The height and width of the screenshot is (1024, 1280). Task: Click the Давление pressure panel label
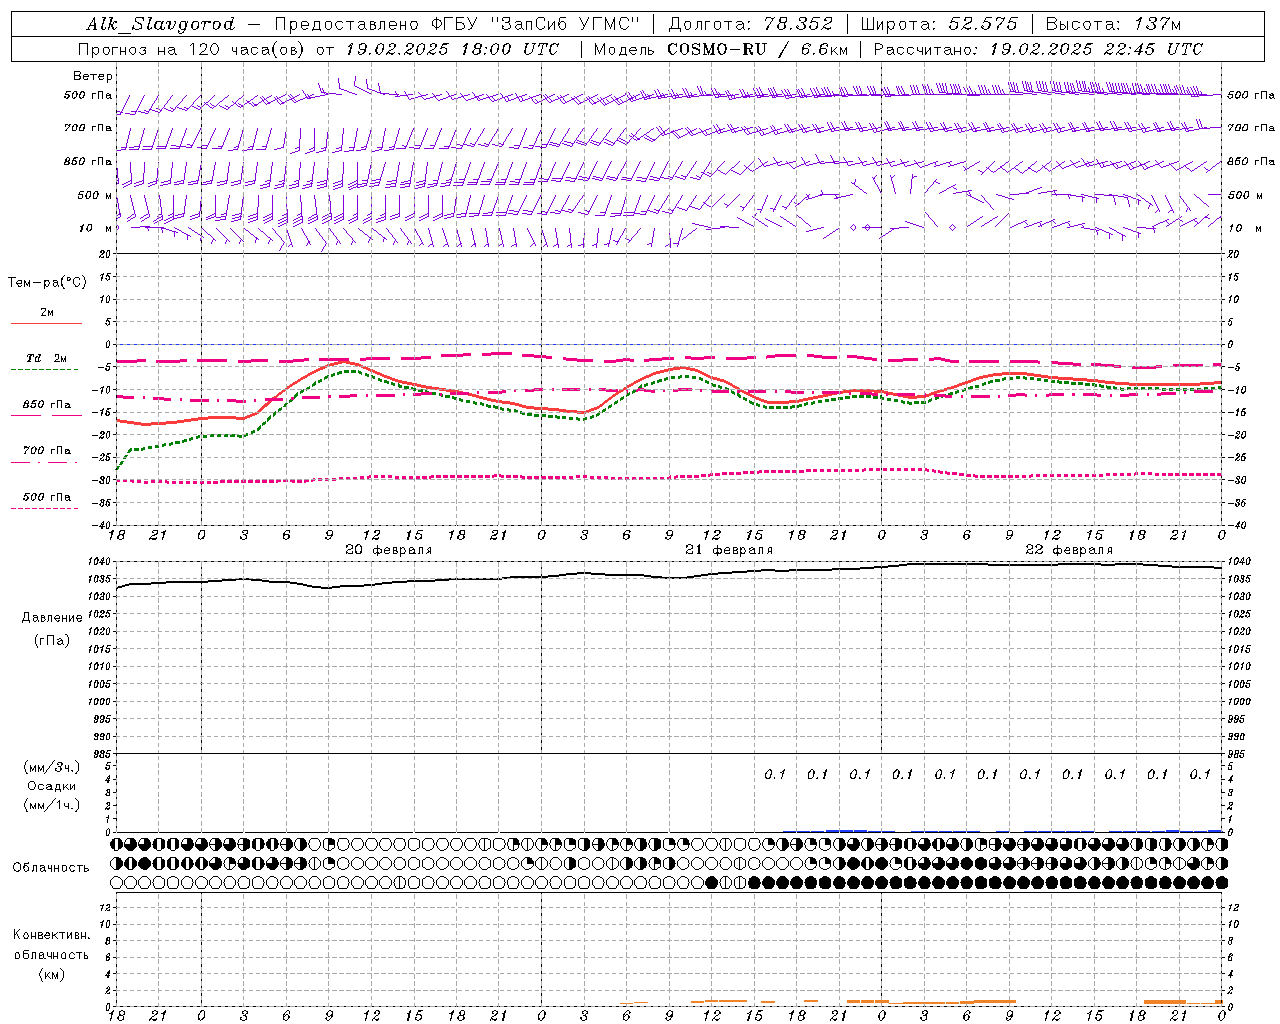pos(52,618)
